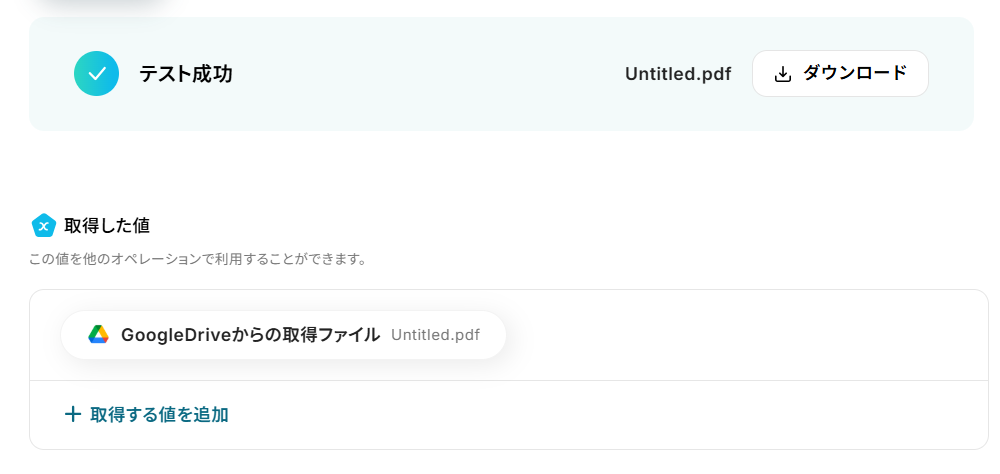Click the この値を他のオペレーションで利用 description text
Viewport: 1000px width, 474px height.
pos(198,259)
